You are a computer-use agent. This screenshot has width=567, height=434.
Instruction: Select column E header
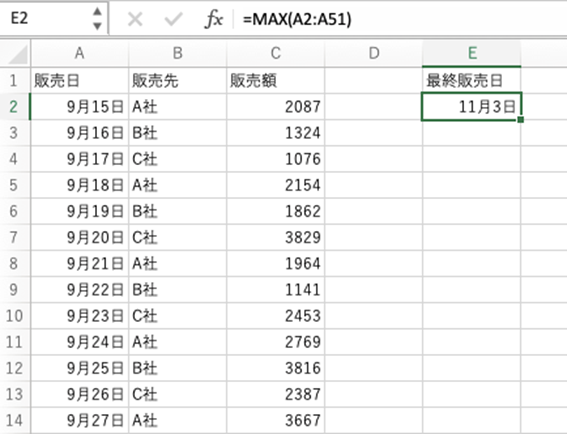(x=472, y=54)
